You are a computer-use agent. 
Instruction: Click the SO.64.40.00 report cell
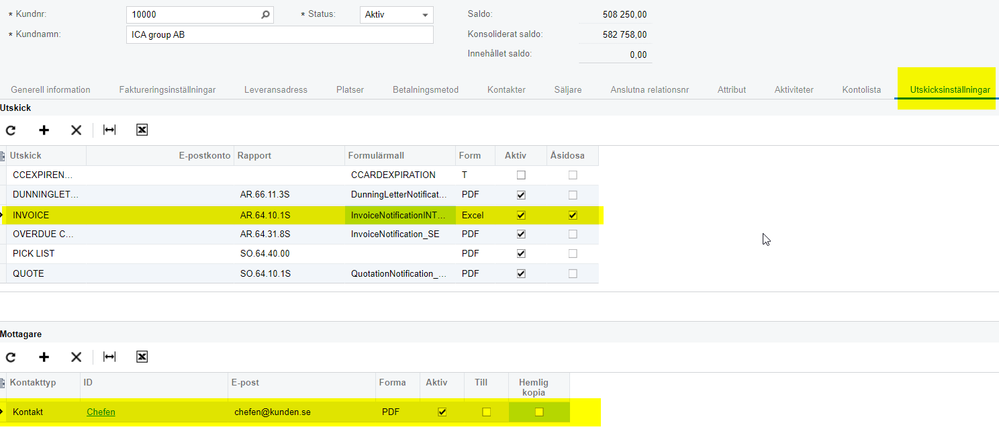click(290, 253)
